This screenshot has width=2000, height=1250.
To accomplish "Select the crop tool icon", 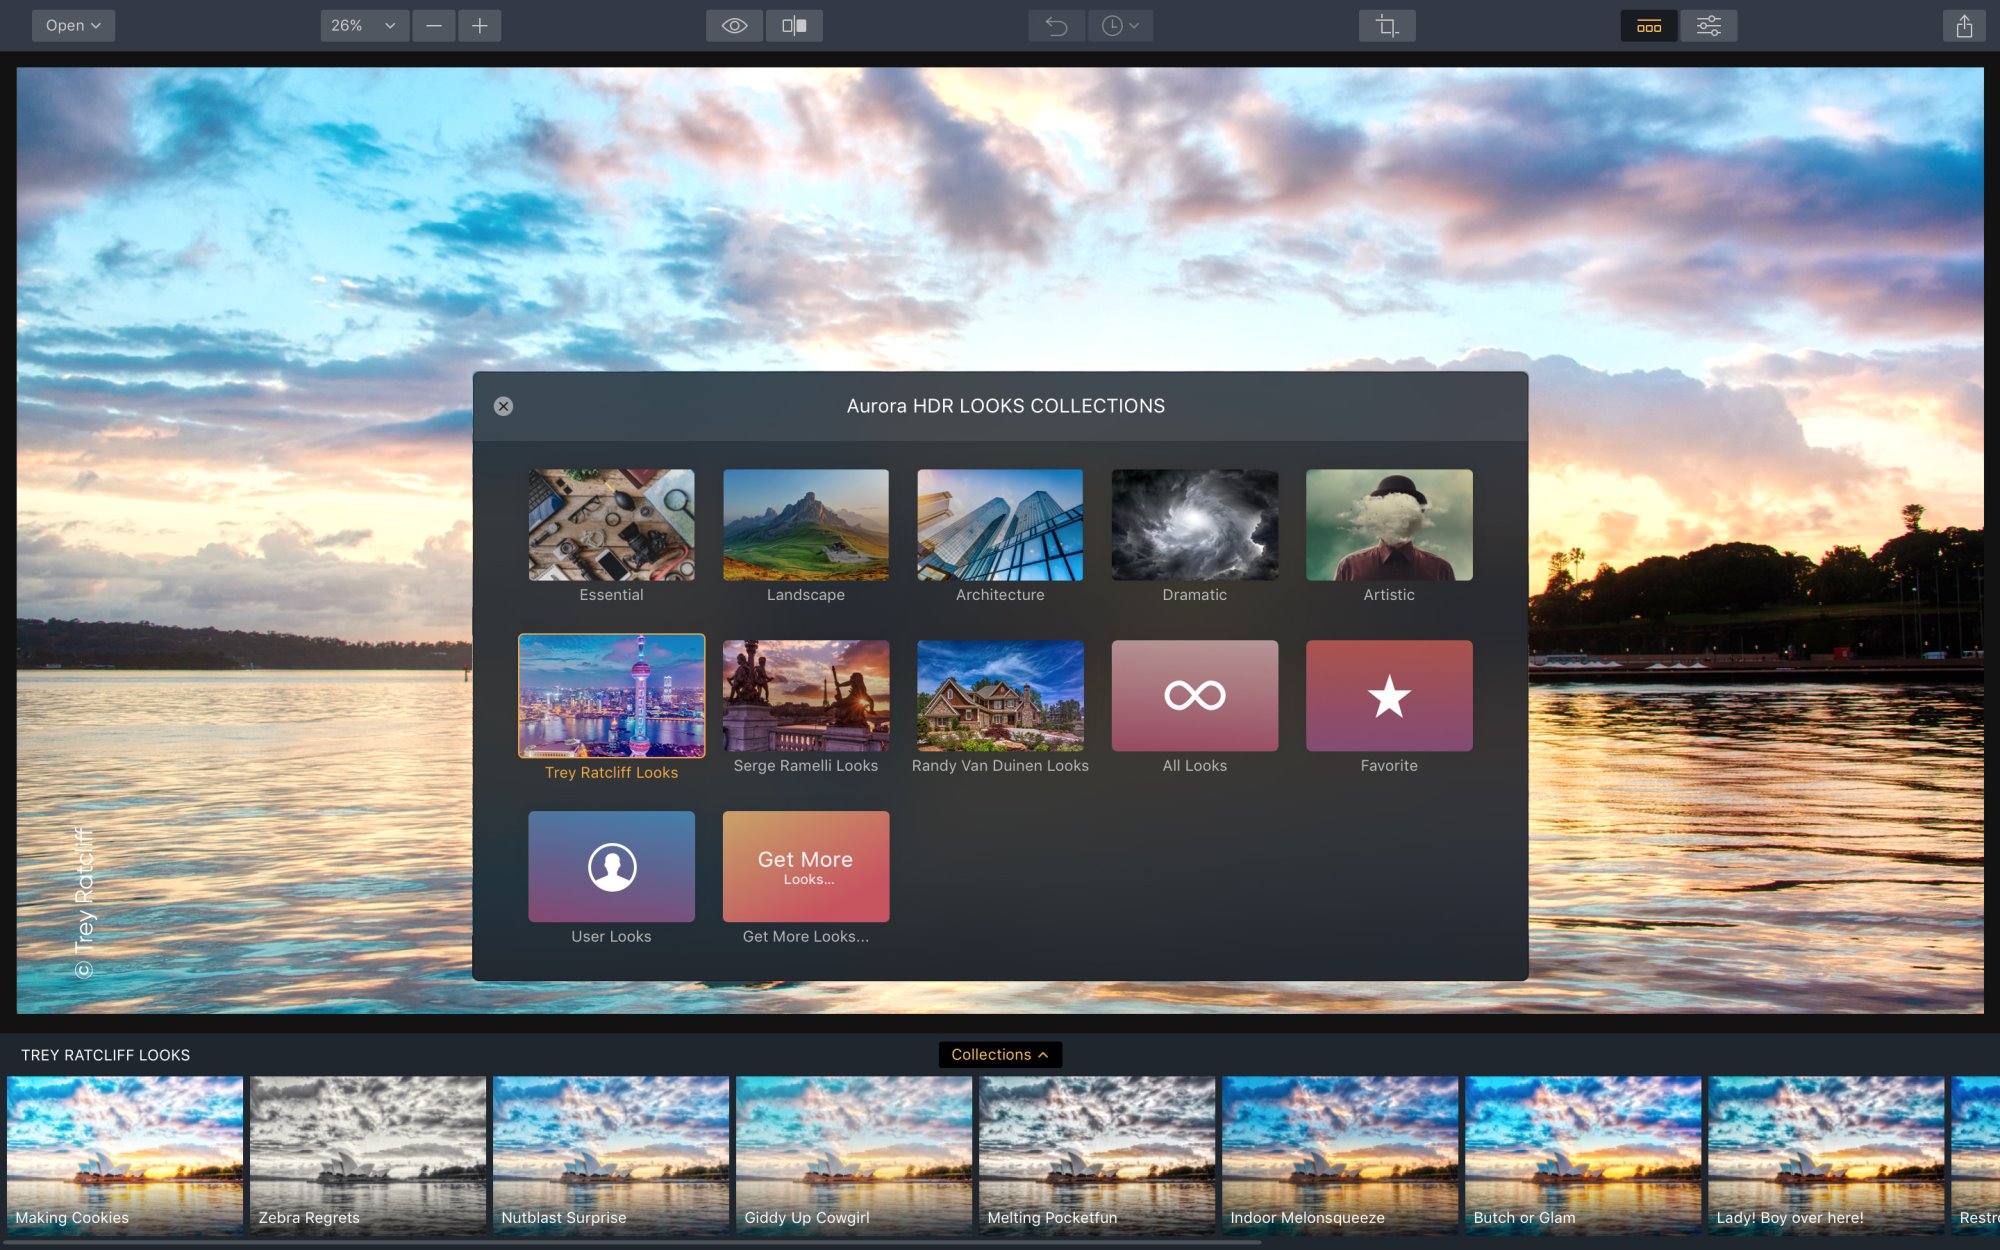I will coord(1387,26).
